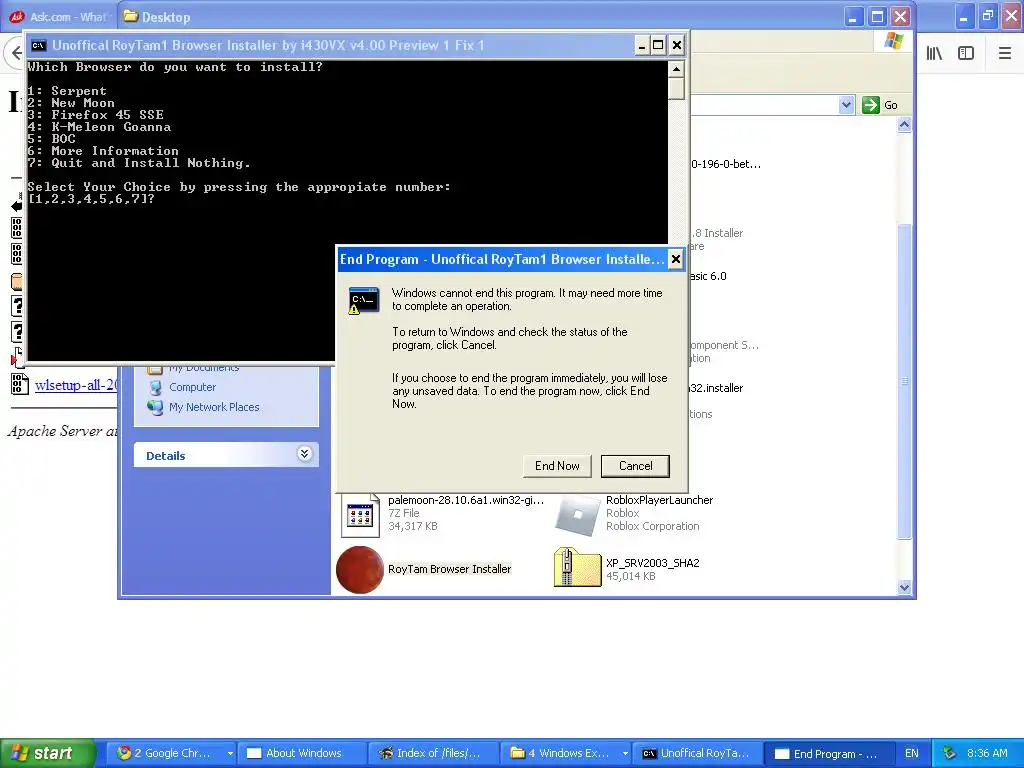Click the installer console window system icon

pos(39,45)
